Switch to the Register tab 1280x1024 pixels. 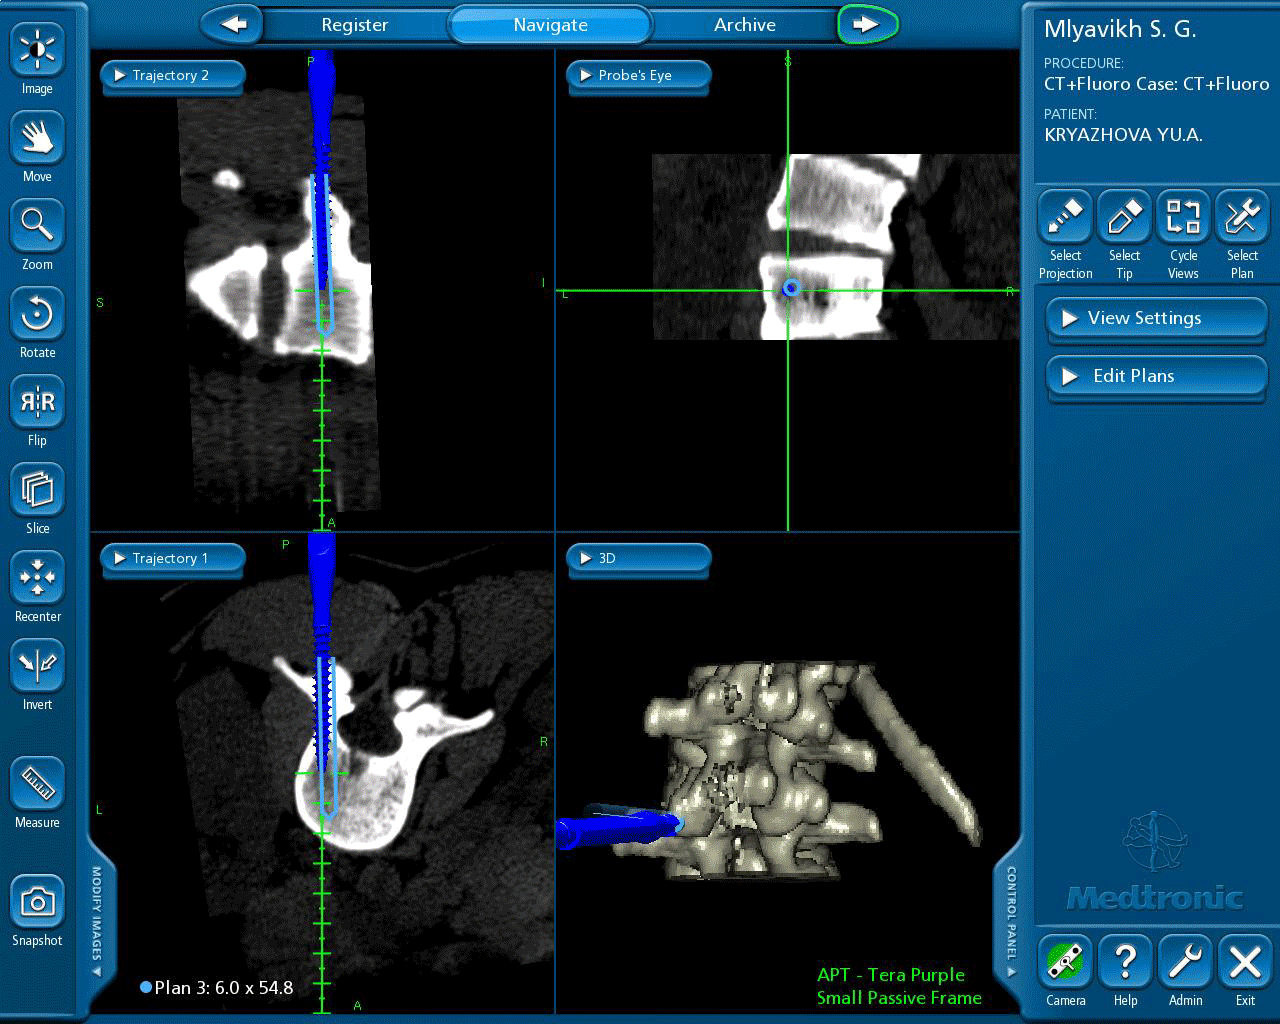click(354, 25)
